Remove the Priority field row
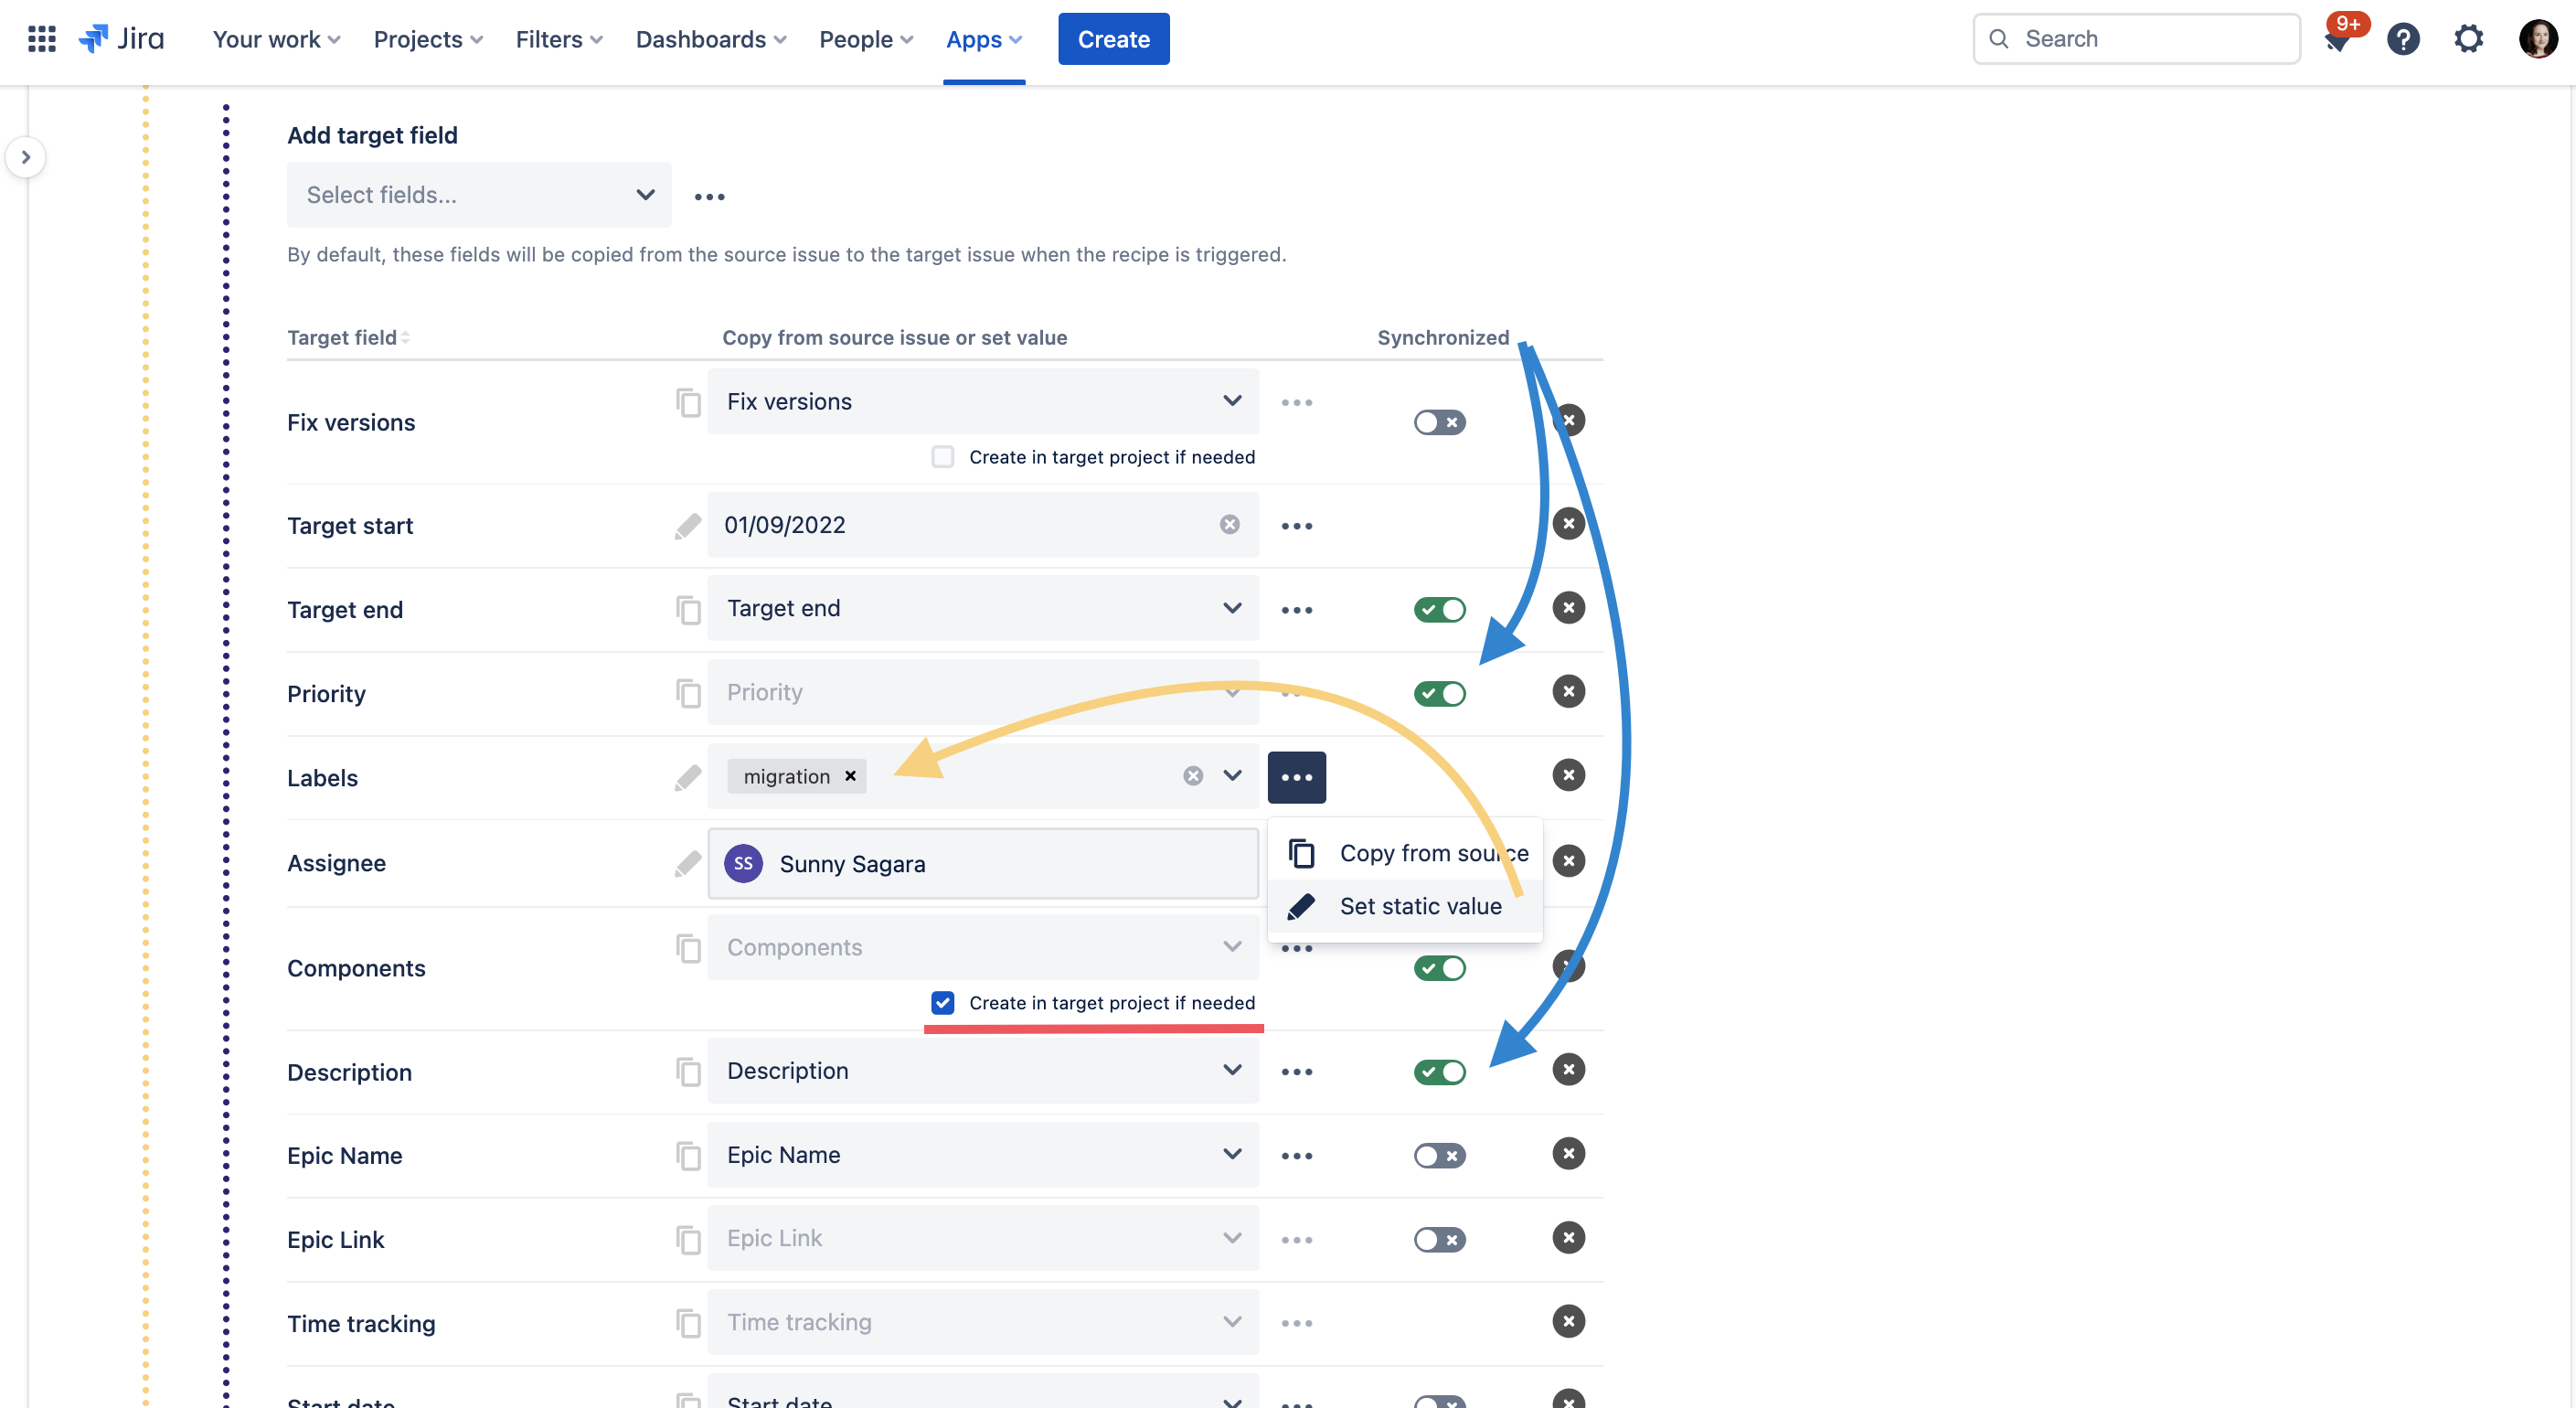2576x1408 pixels. pos(1568,691)
